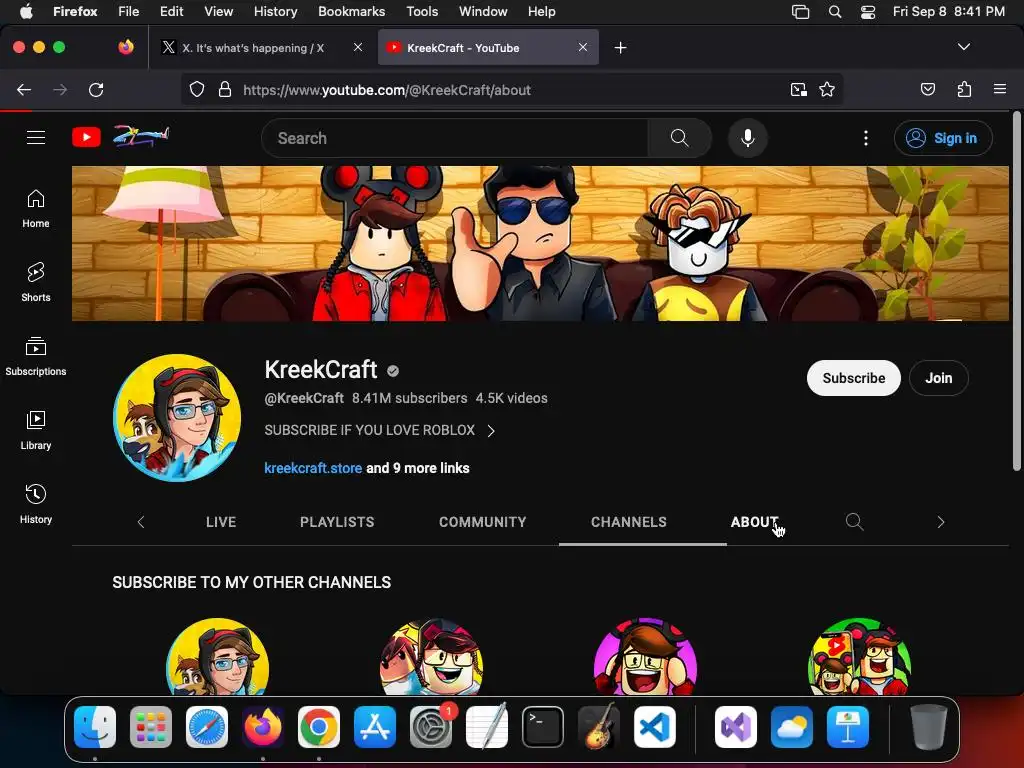Open Firefox application menu

pos(1000,89)
